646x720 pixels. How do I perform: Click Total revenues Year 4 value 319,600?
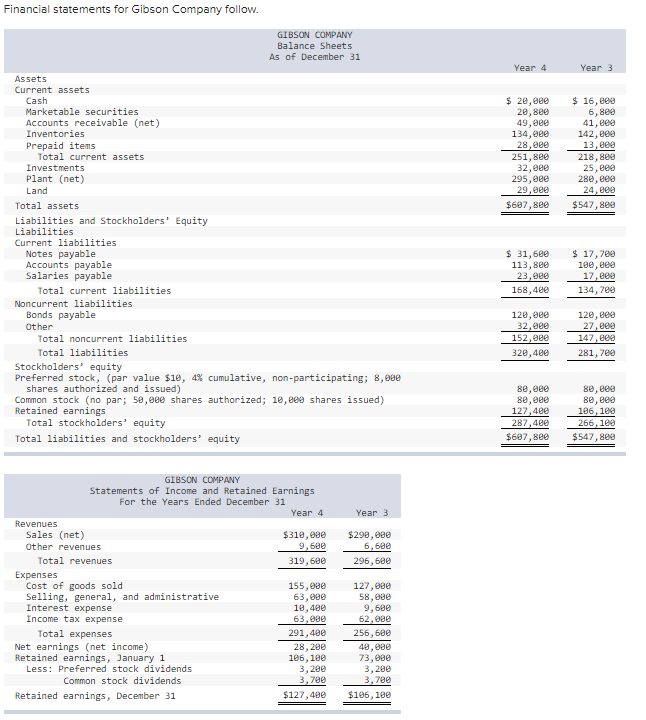307,561
